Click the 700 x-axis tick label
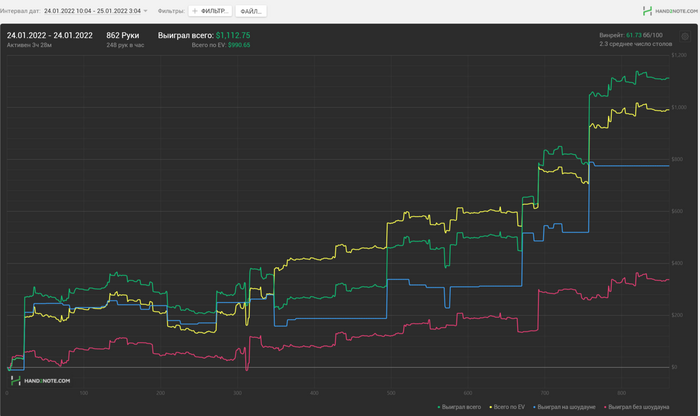700x416 pixels. [x=545, y=393]
